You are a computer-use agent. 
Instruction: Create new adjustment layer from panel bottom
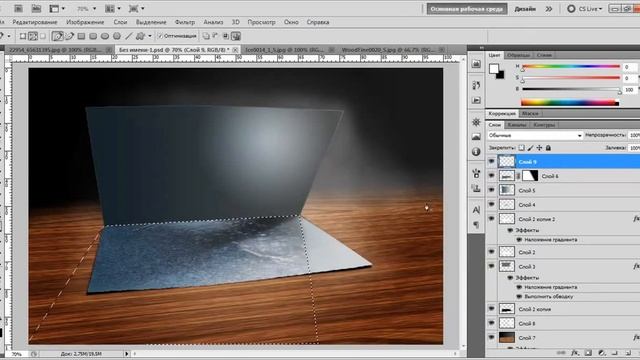[x=602, y=353]
